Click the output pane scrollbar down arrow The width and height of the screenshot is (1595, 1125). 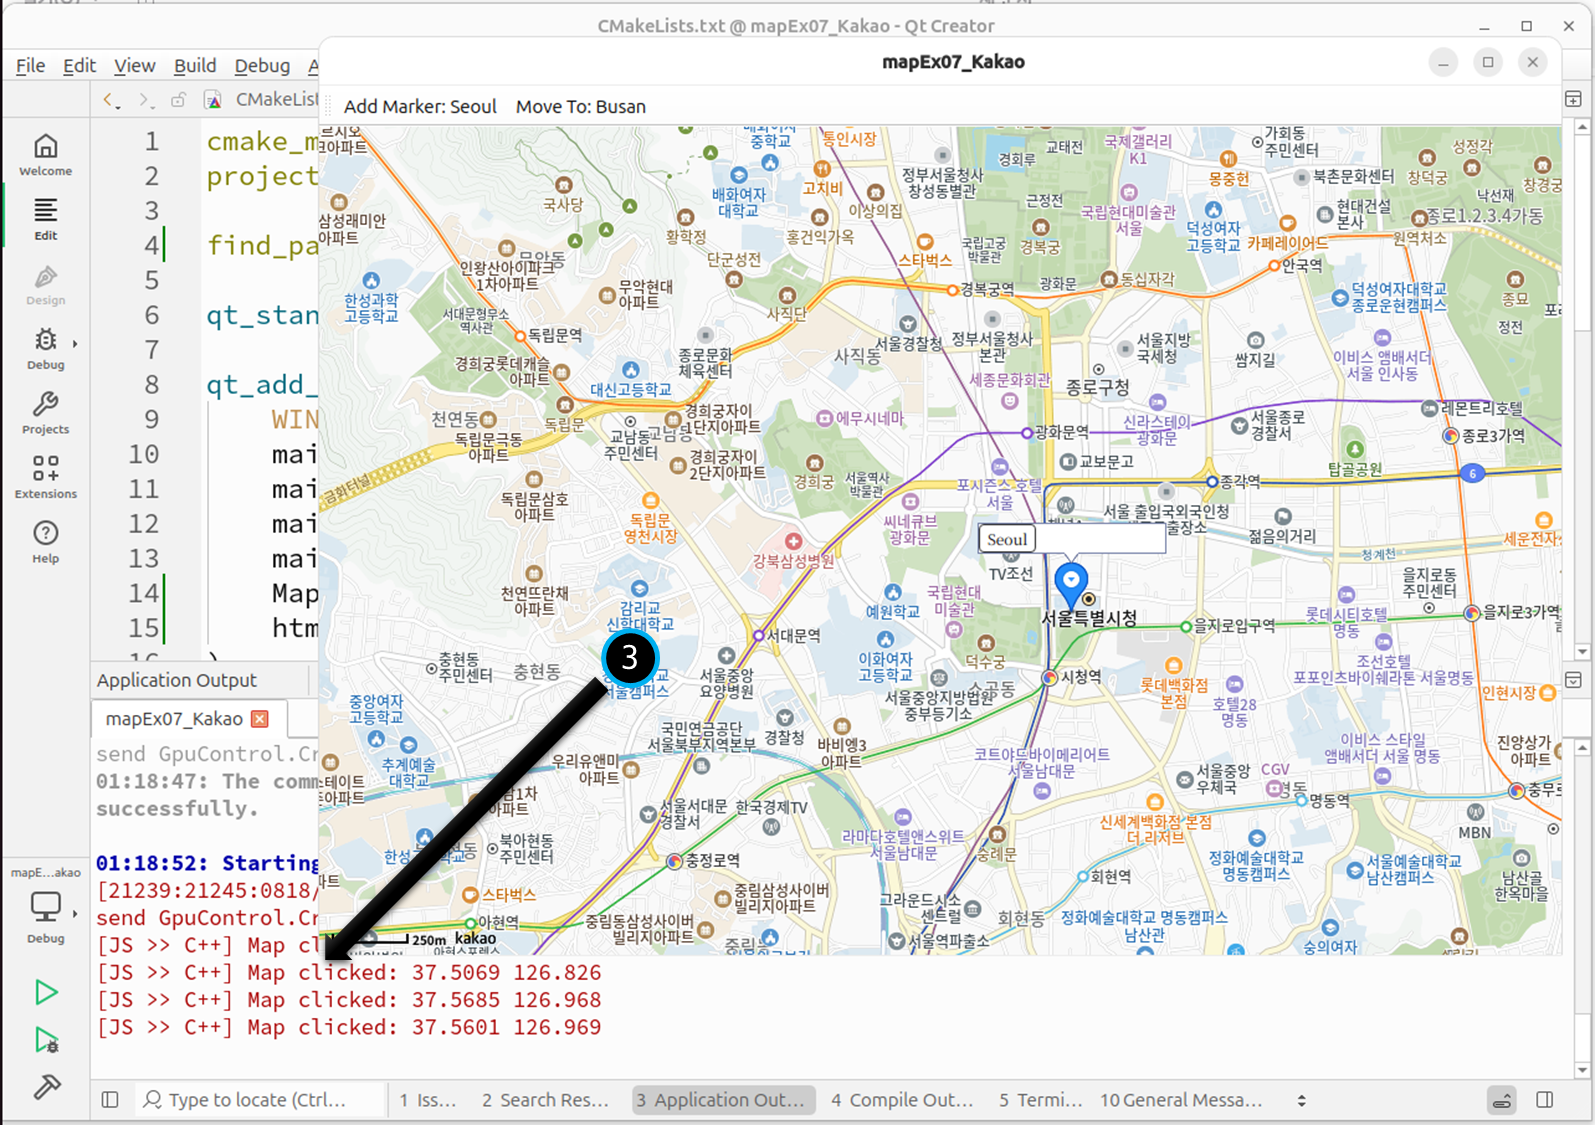pos(1582,1070)
